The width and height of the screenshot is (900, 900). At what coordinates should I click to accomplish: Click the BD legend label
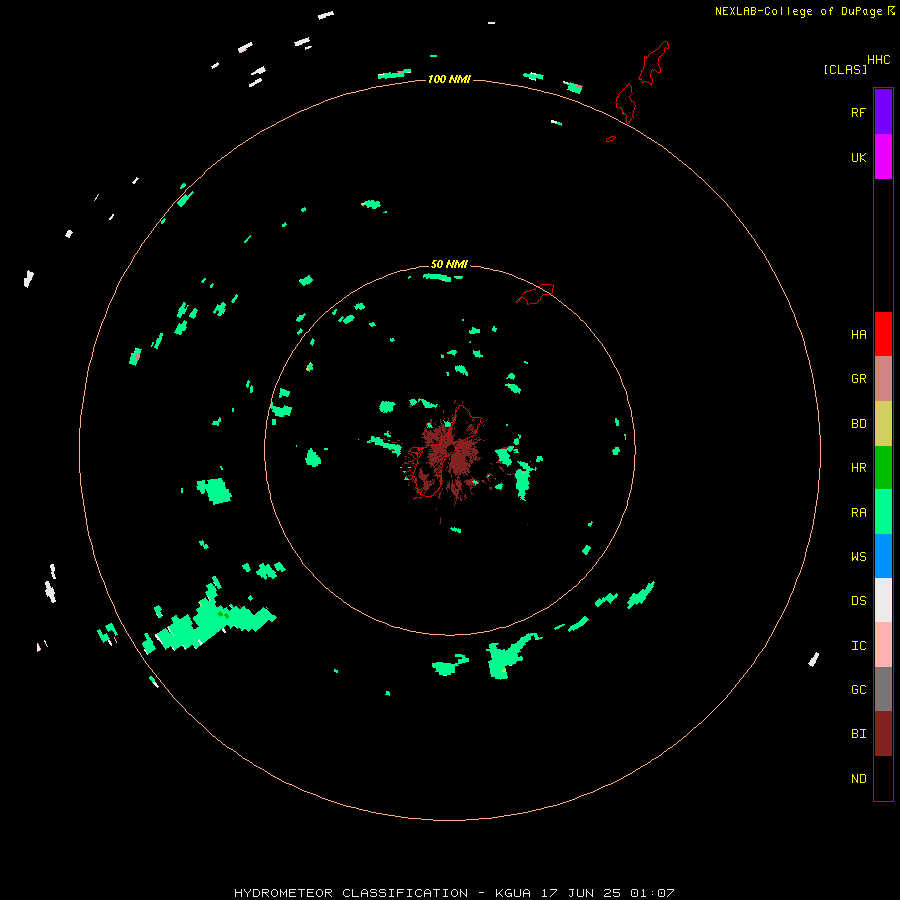858,424
